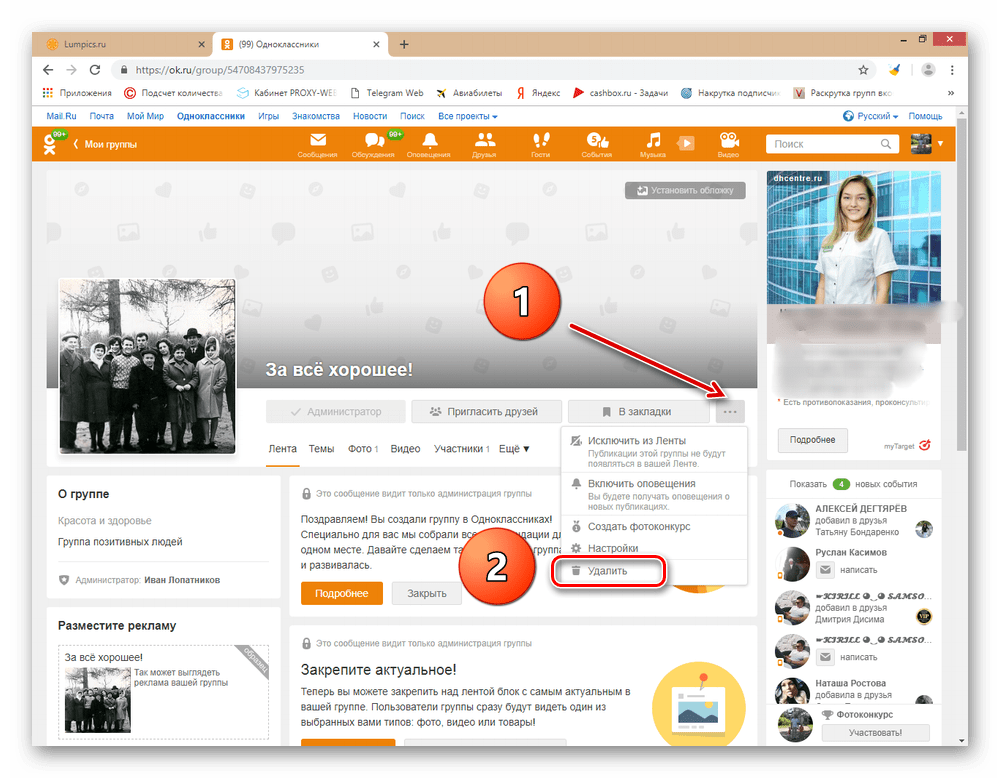Switch to the Темы tab
The width and height of the screenshot is (1000, 778).
point(321,449)
